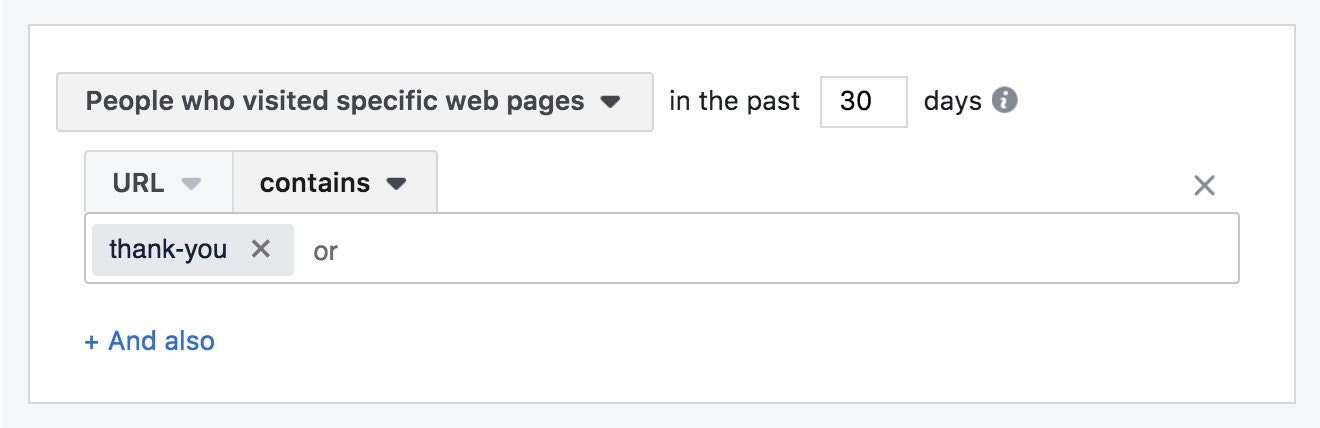Click the "days" label text

(x=952, y=102)
